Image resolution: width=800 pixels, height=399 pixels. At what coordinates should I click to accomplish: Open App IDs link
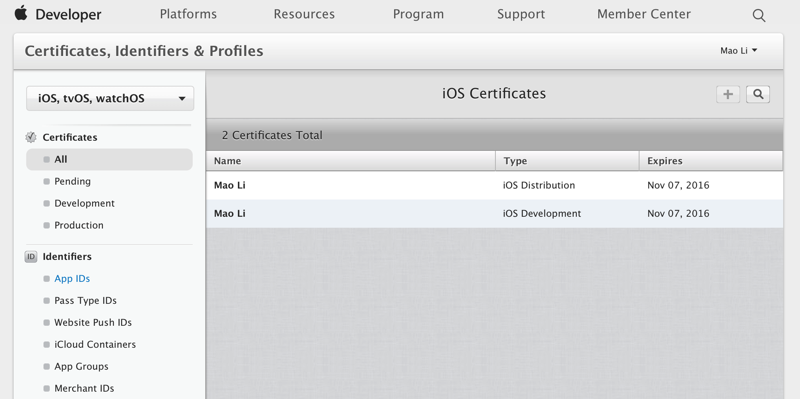pos(72,279)
